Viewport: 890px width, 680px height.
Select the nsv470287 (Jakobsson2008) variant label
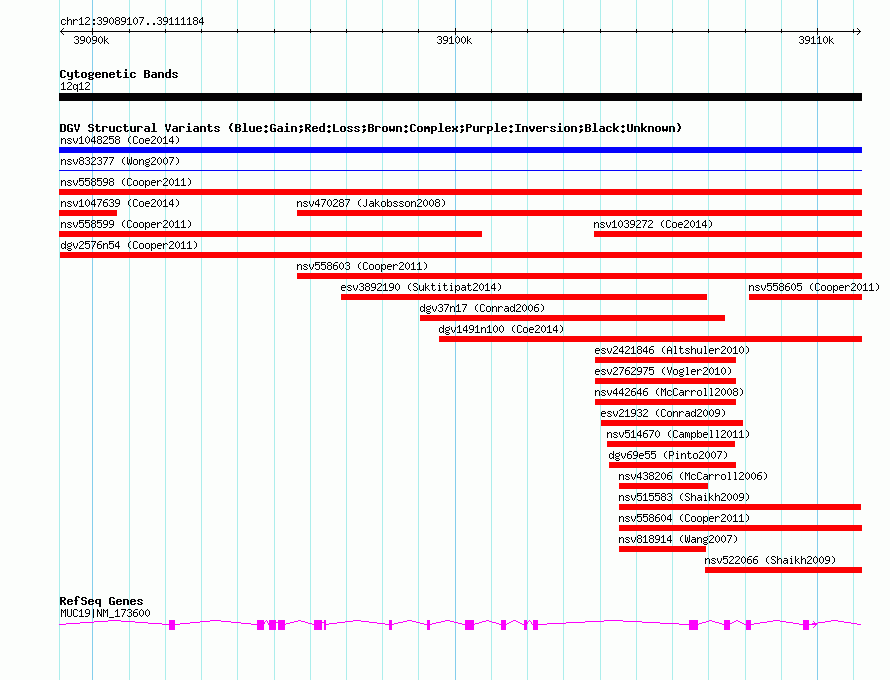coord(371,203)
